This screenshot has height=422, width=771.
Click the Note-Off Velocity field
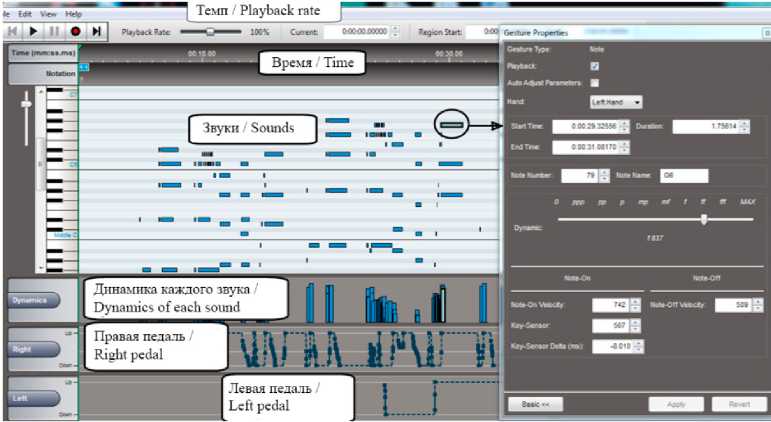click(x=733, y=305)
